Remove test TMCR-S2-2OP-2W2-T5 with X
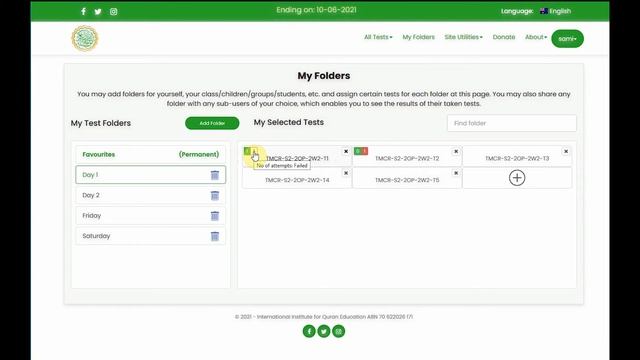 456,173
